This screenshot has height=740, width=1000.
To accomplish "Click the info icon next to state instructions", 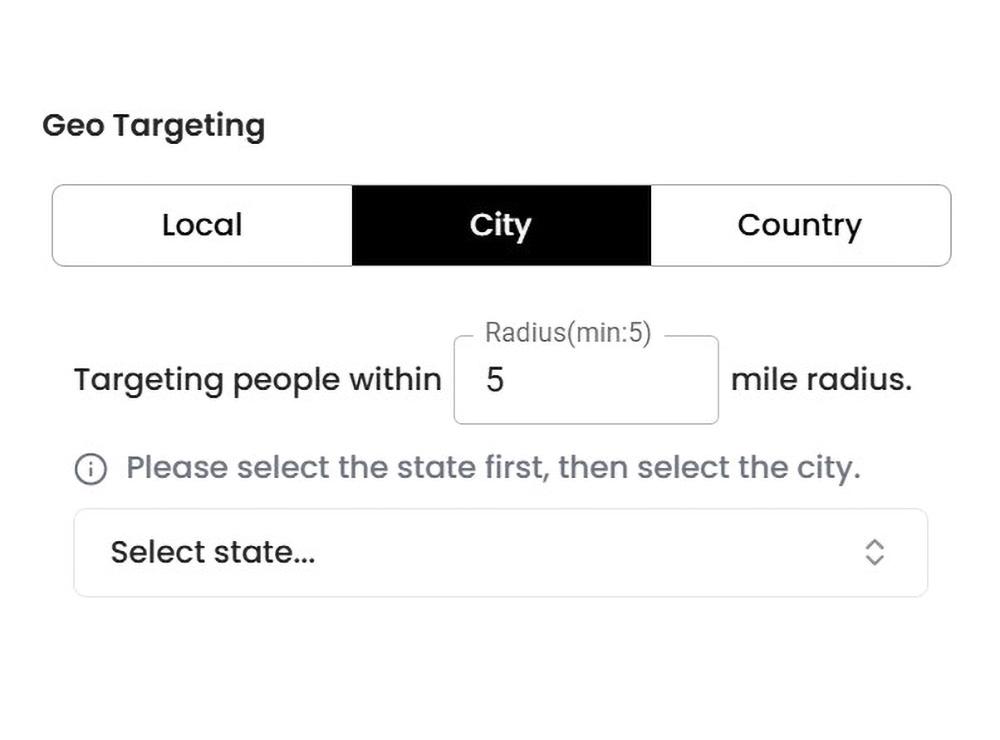I will [x=91, y=467].
